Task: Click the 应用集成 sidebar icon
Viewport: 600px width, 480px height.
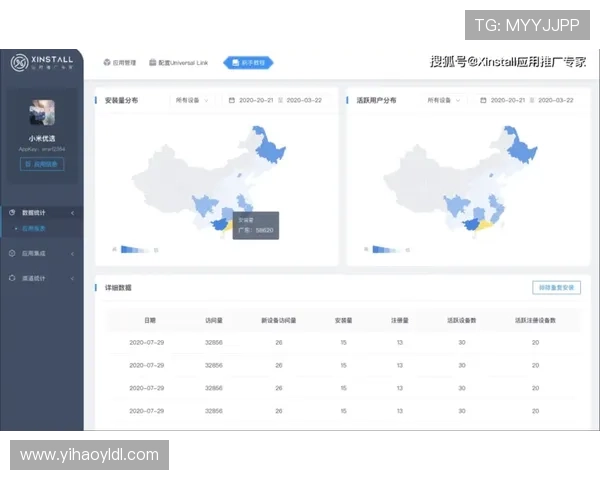Action: (x=12, y=253)
